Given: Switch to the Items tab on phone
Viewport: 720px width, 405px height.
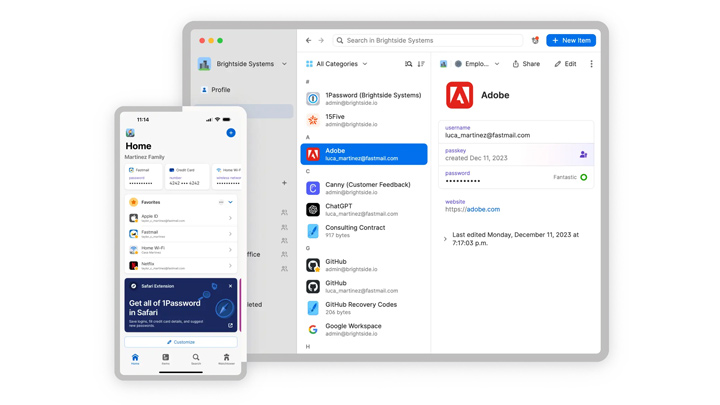Looking at the screenshot, I should 165,359.
